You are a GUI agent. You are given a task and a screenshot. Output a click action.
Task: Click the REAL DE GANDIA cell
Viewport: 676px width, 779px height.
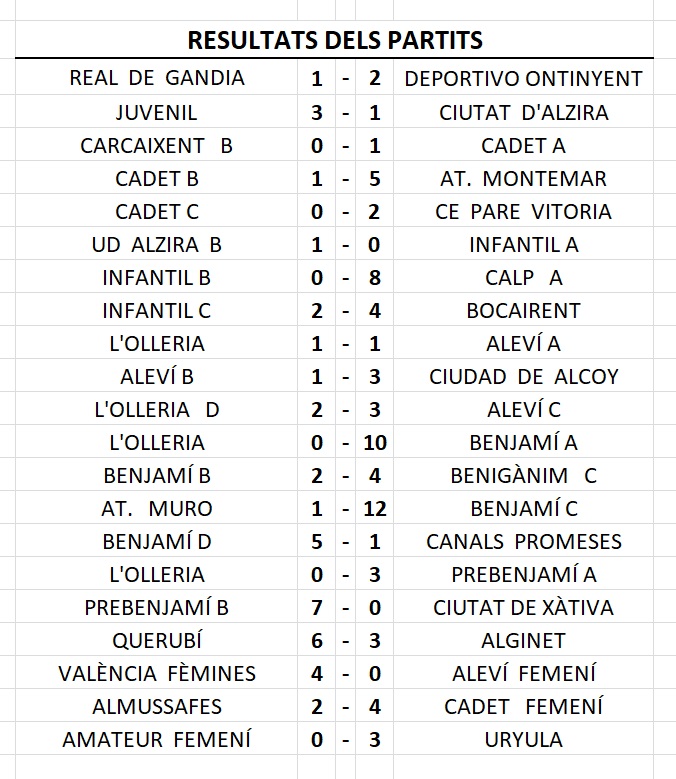pyautogui.click(x=156, y=78)
